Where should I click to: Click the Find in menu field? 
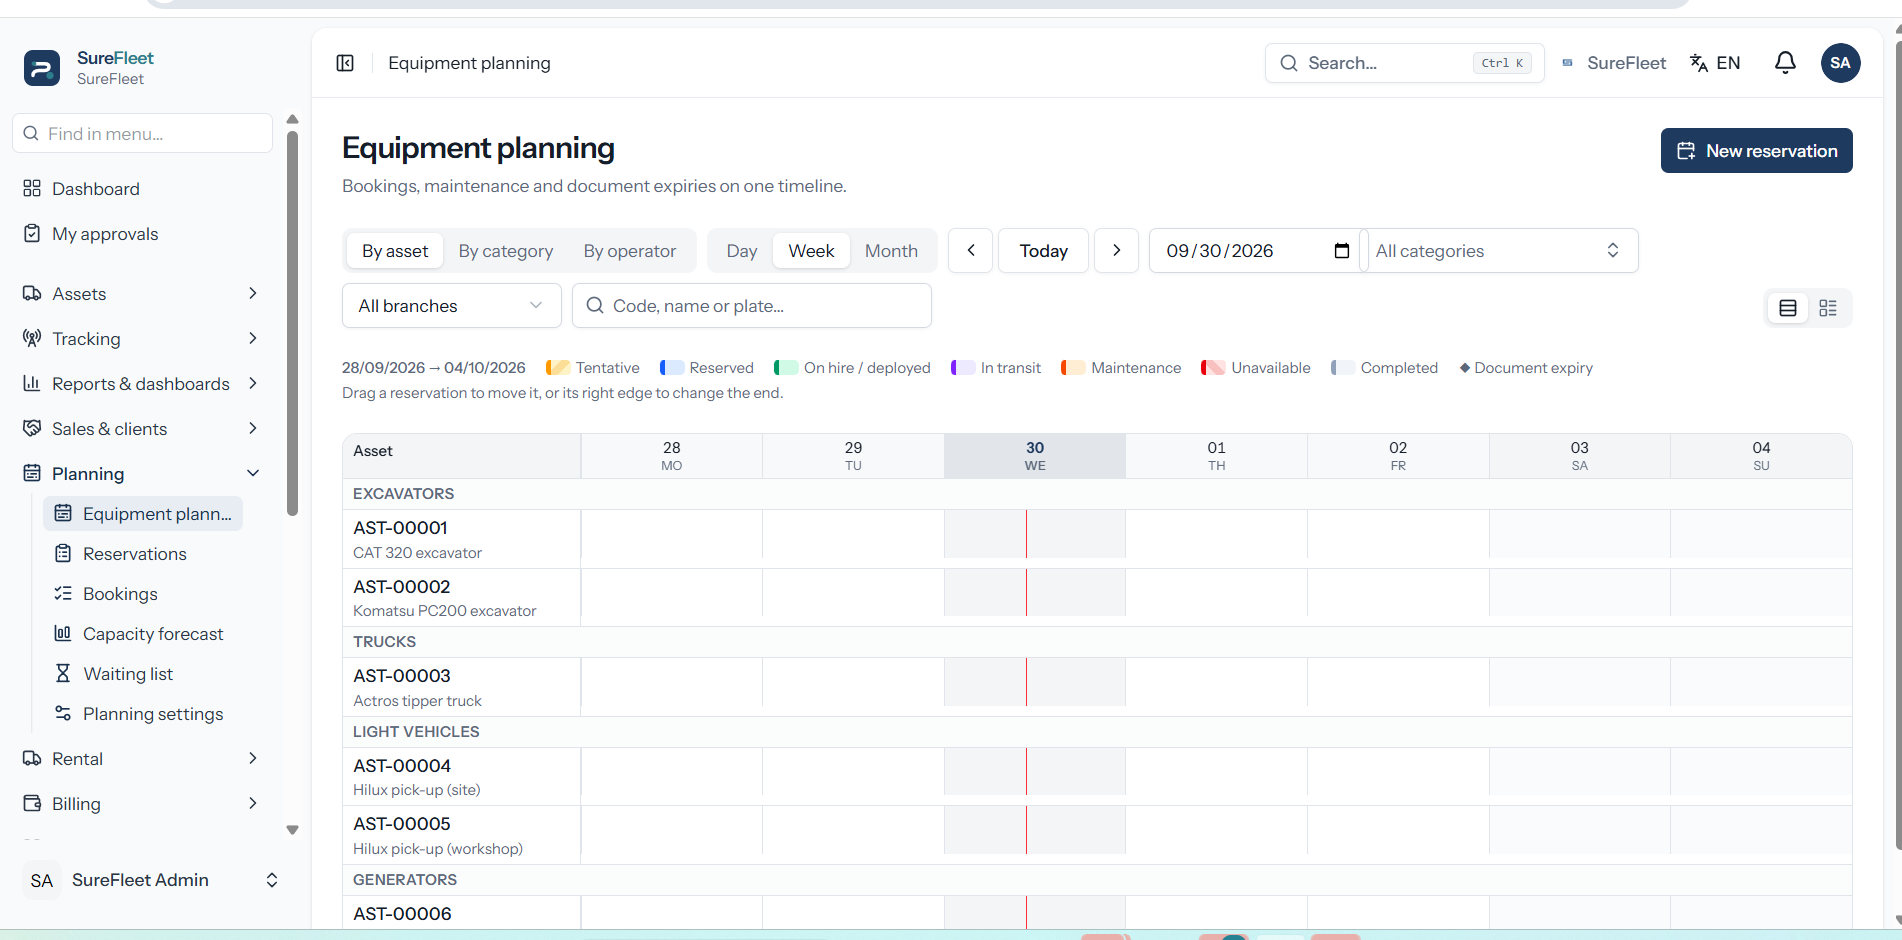click(142, 133)
